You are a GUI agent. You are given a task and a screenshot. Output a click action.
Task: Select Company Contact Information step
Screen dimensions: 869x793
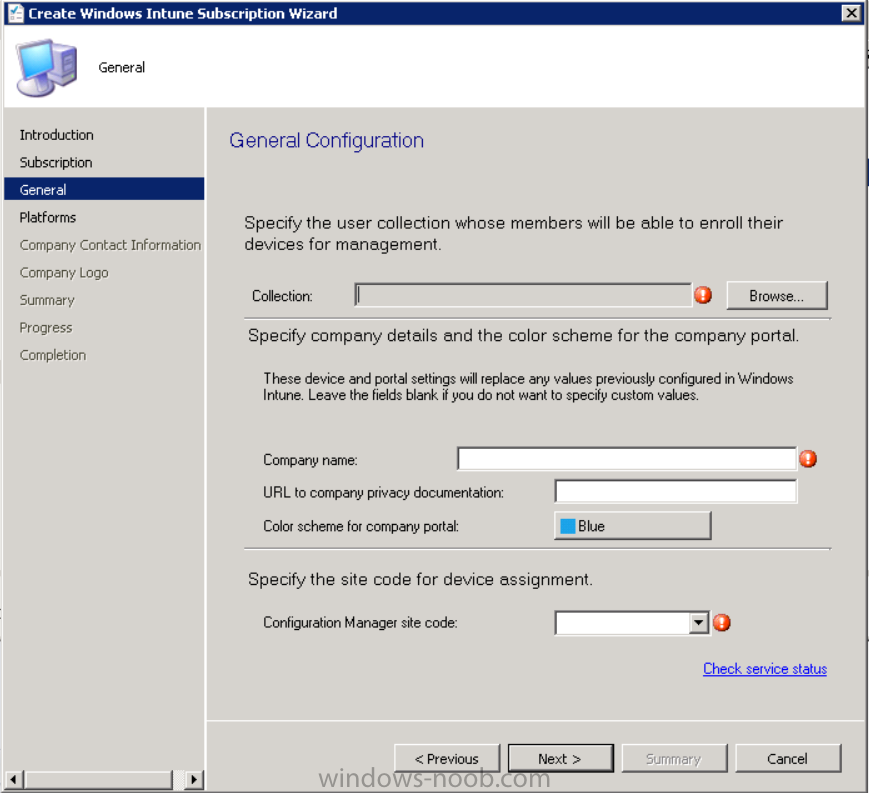110,245
